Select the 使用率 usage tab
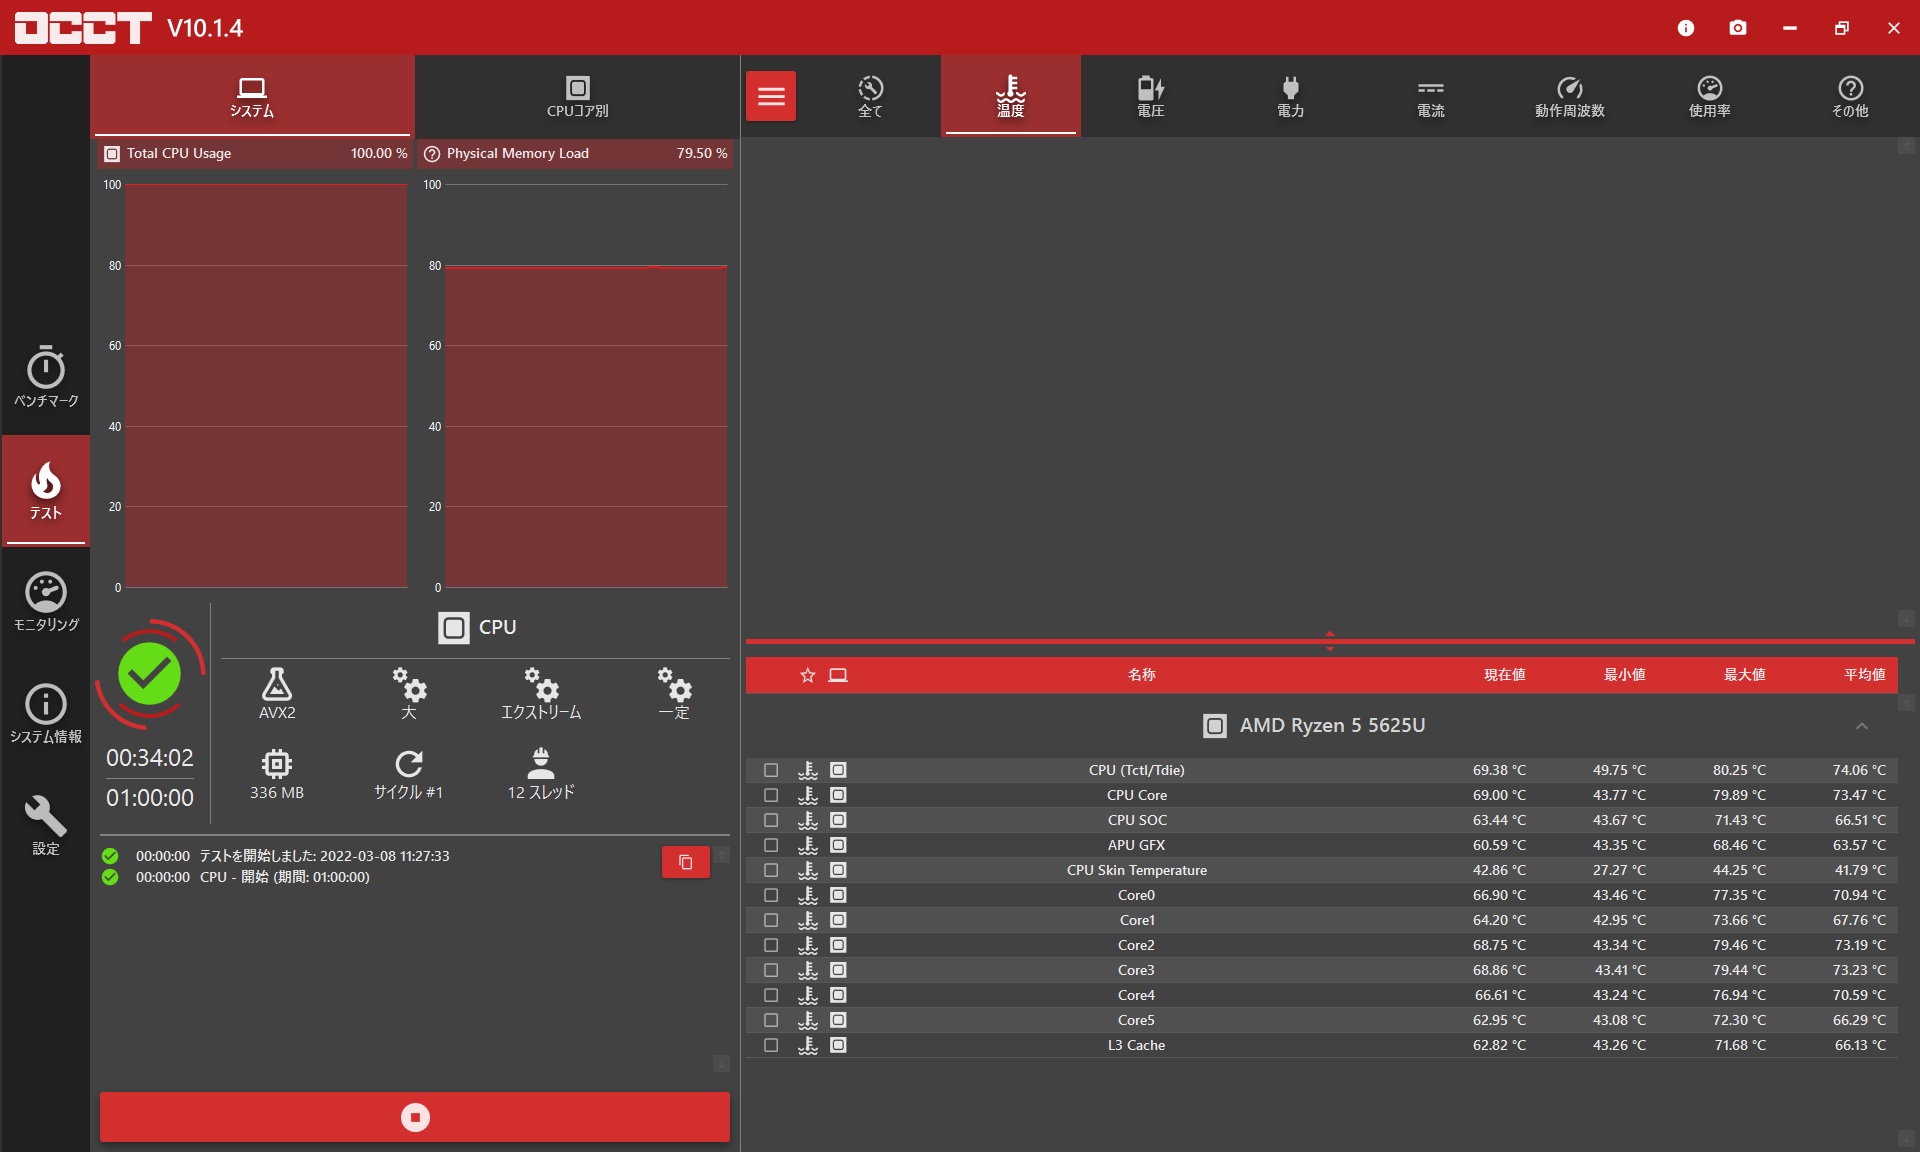 tap(1710, 96)
